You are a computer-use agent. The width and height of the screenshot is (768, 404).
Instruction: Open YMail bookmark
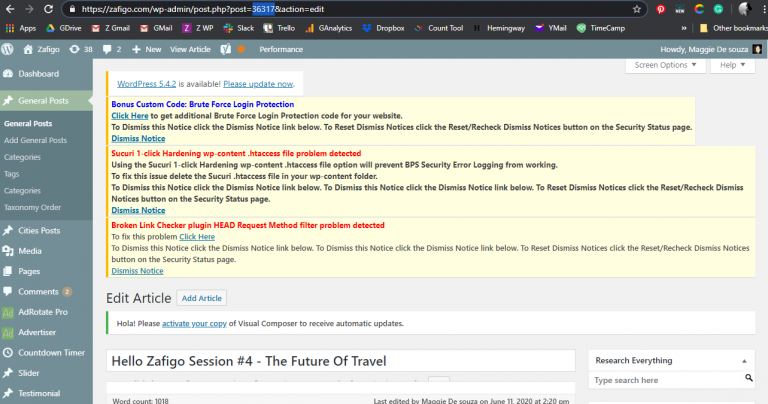point(551,28)
